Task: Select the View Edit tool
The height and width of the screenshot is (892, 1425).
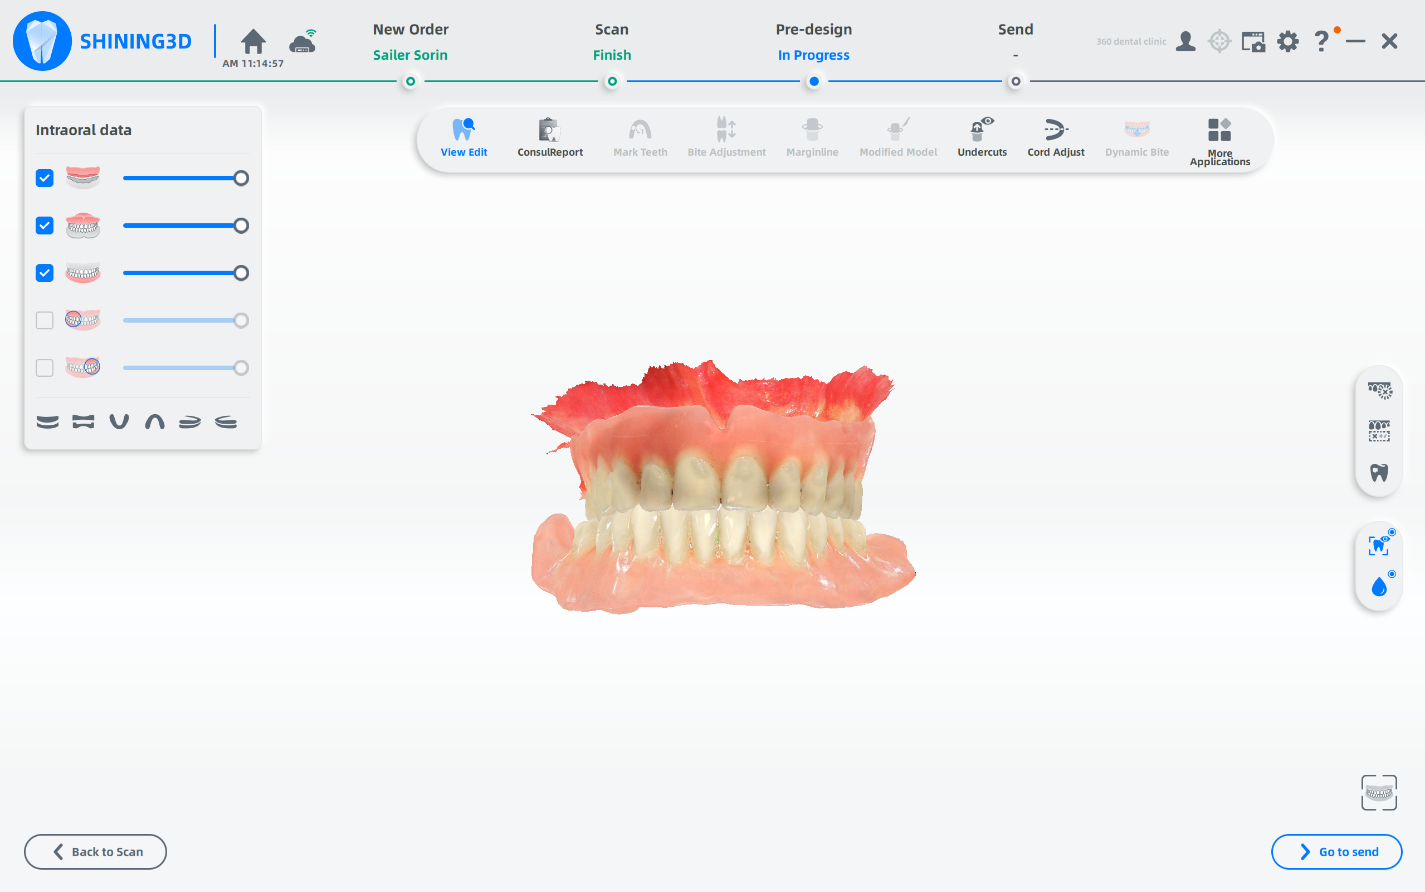Action: 463,138
